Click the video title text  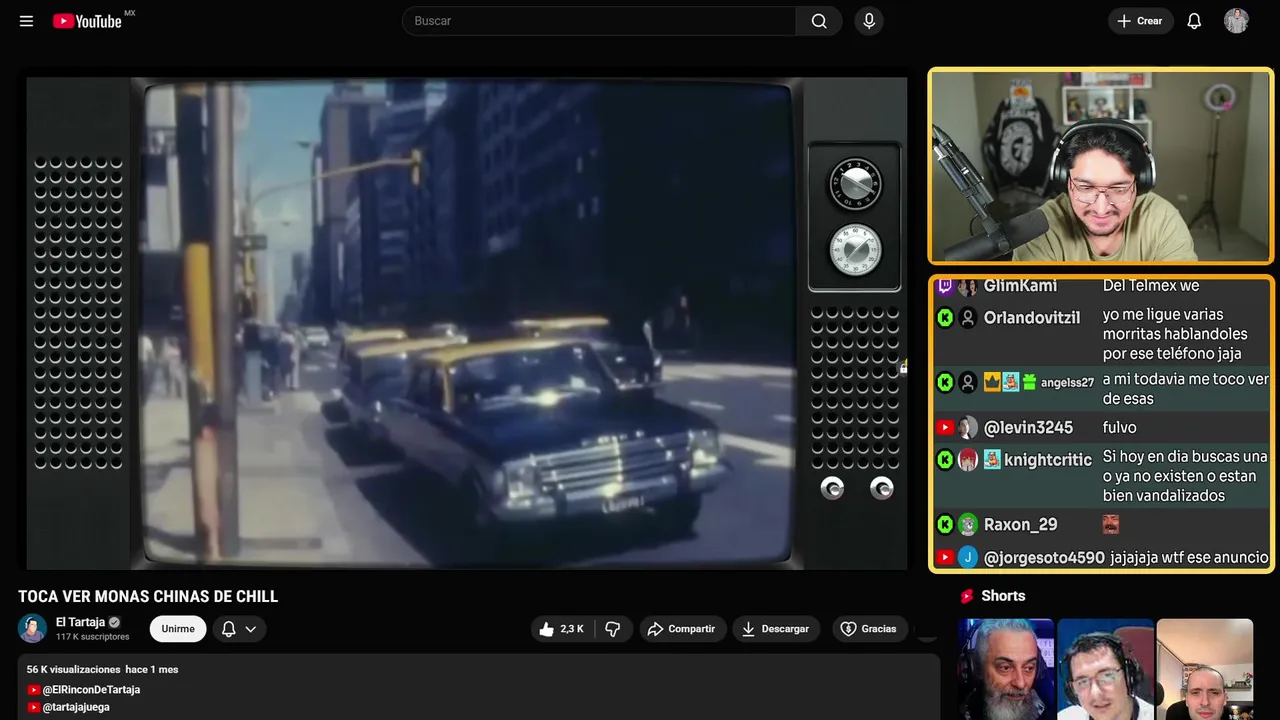tap(148, 597)
